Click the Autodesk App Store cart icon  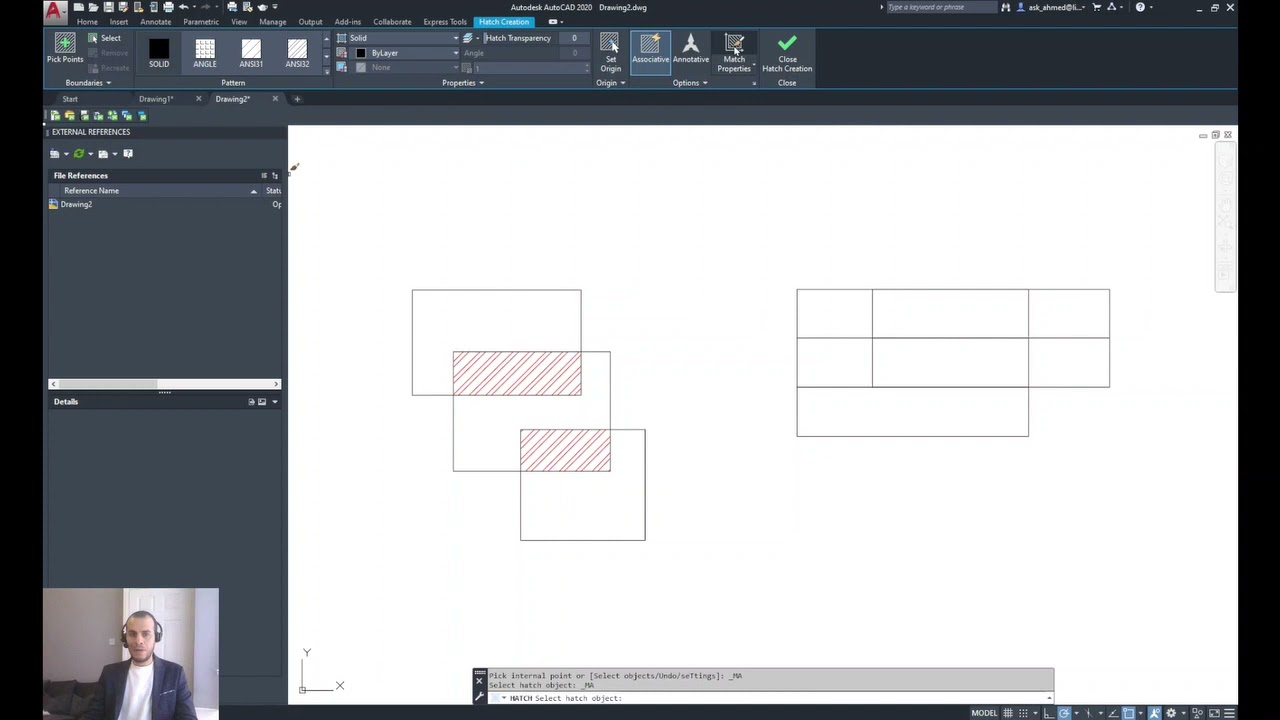click(x=1096, y=7)
